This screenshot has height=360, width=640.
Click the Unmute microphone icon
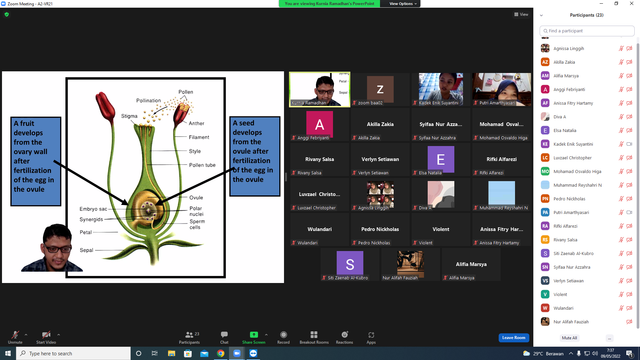tap(15, 335)
